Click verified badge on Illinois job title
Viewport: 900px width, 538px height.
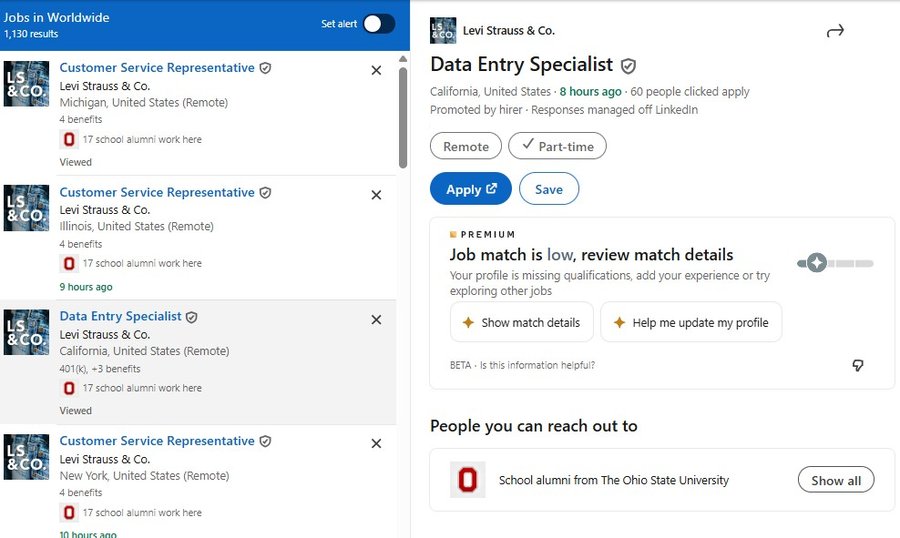pos(265,193)
